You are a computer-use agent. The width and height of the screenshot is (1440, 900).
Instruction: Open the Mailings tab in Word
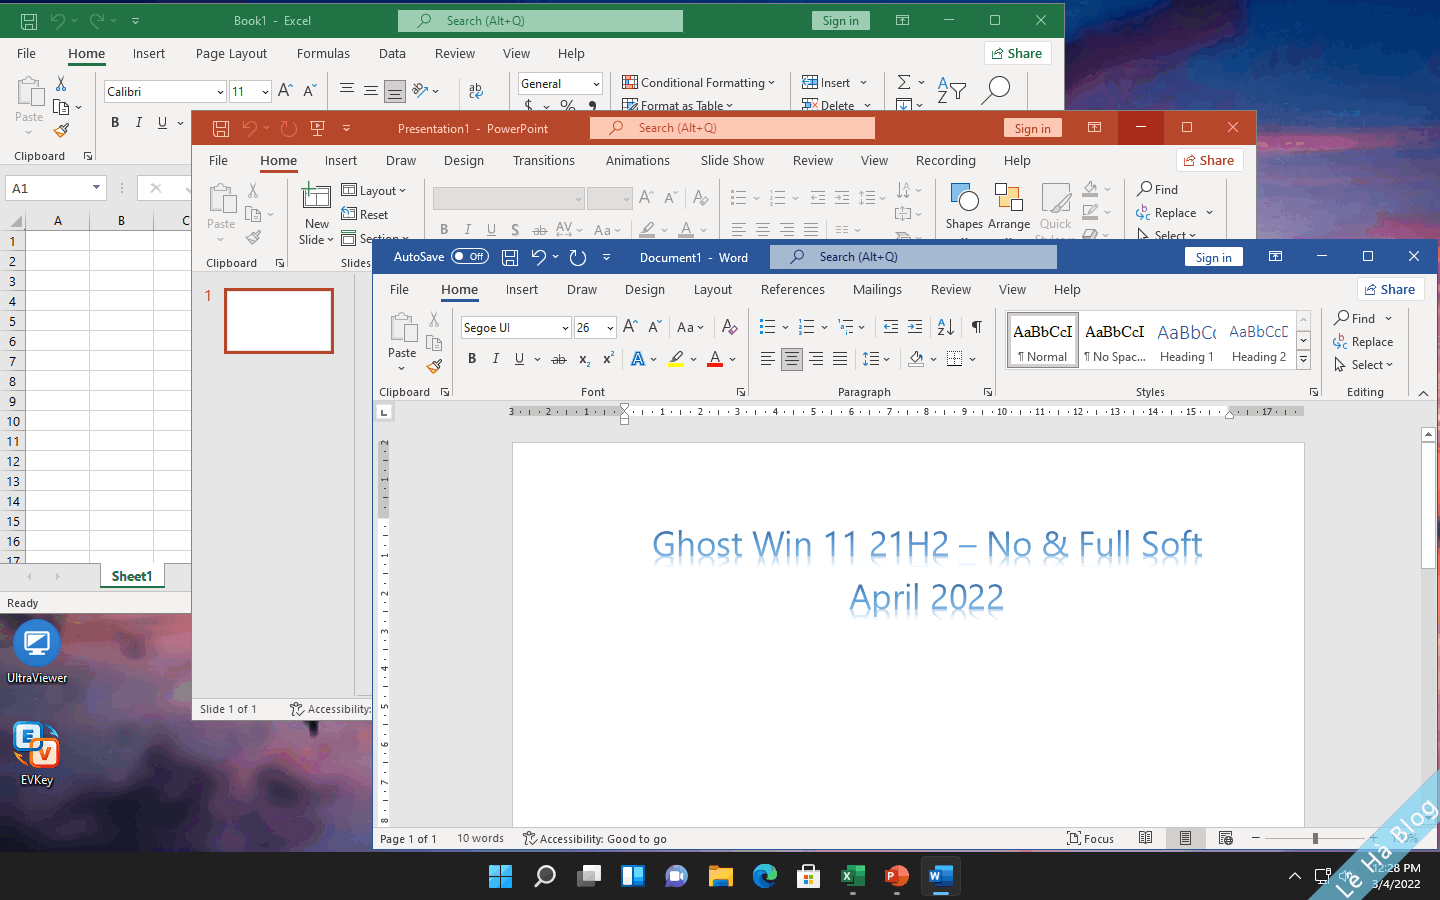877,289
